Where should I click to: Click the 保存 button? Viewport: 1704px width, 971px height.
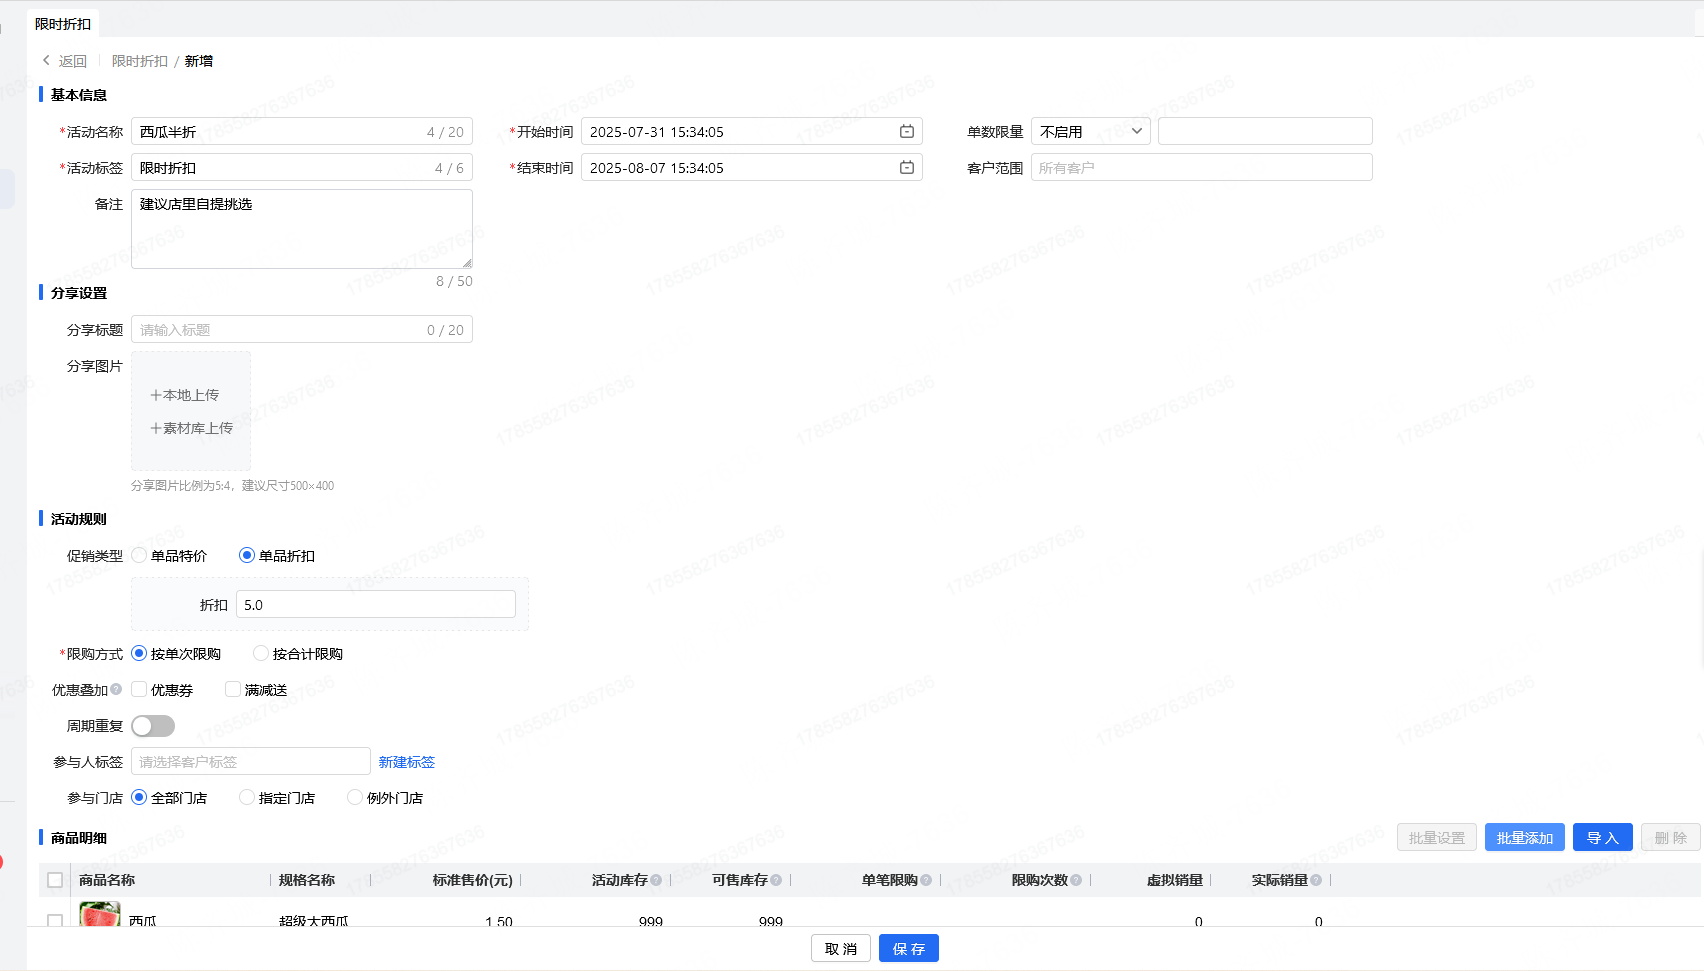909,948
